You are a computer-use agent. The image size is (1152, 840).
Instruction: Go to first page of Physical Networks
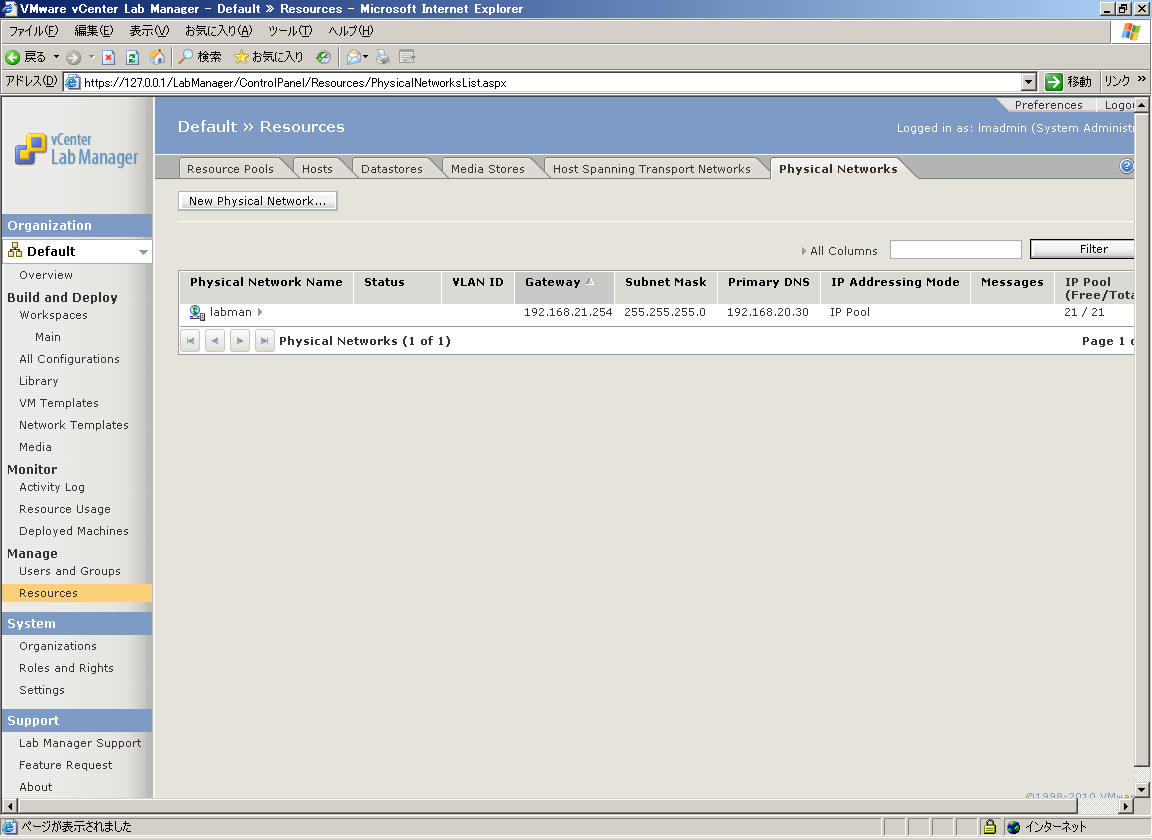pyautogui.click(x=190, y=341)
